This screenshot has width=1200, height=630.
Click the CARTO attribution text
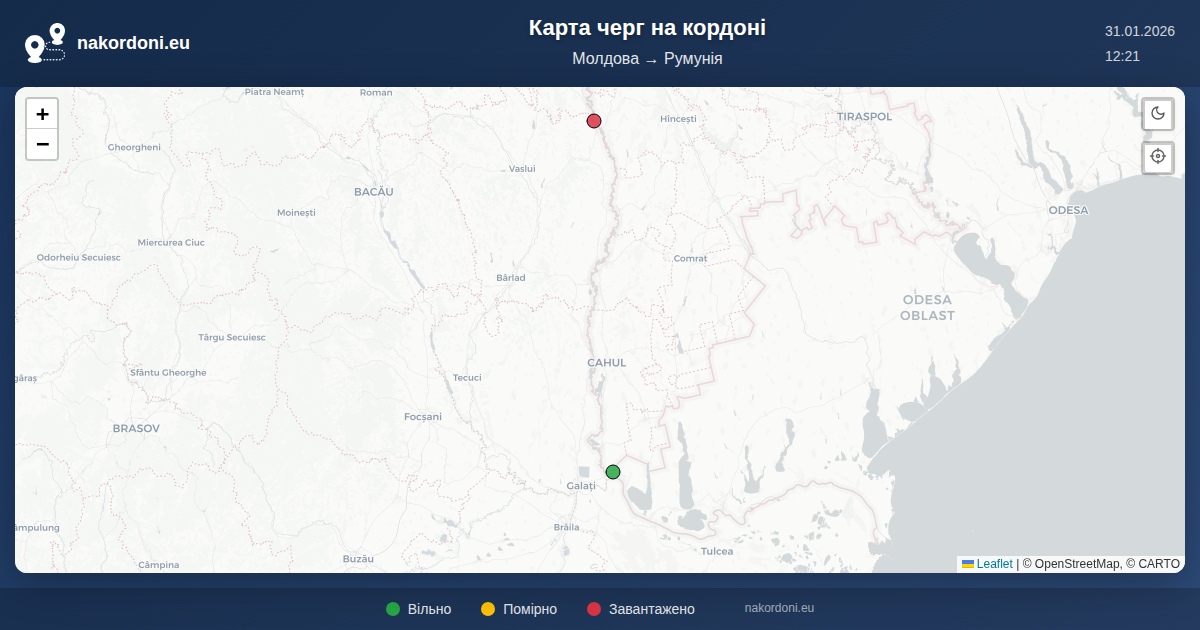1159,564
